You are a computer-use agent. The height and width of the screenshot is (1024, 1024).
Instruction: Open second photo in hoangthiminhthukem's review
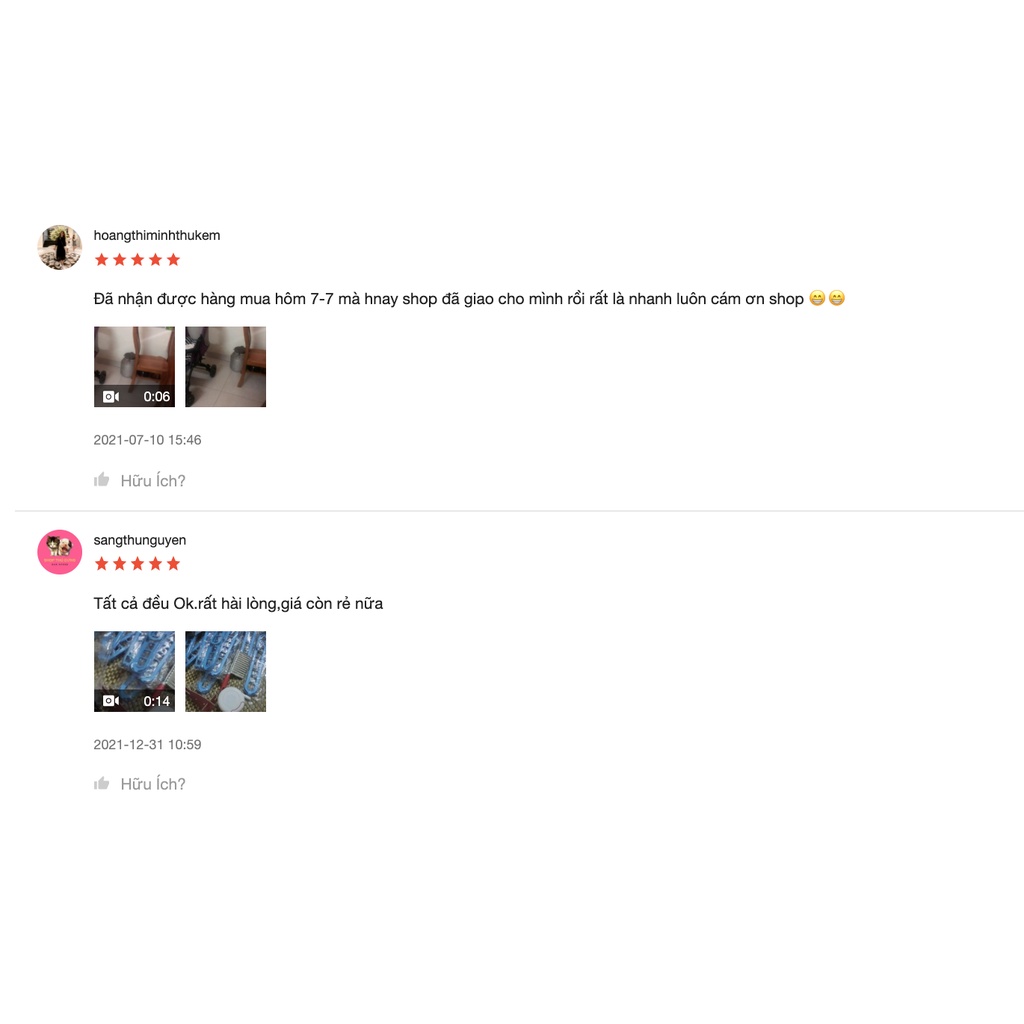(x=225, y=366)
